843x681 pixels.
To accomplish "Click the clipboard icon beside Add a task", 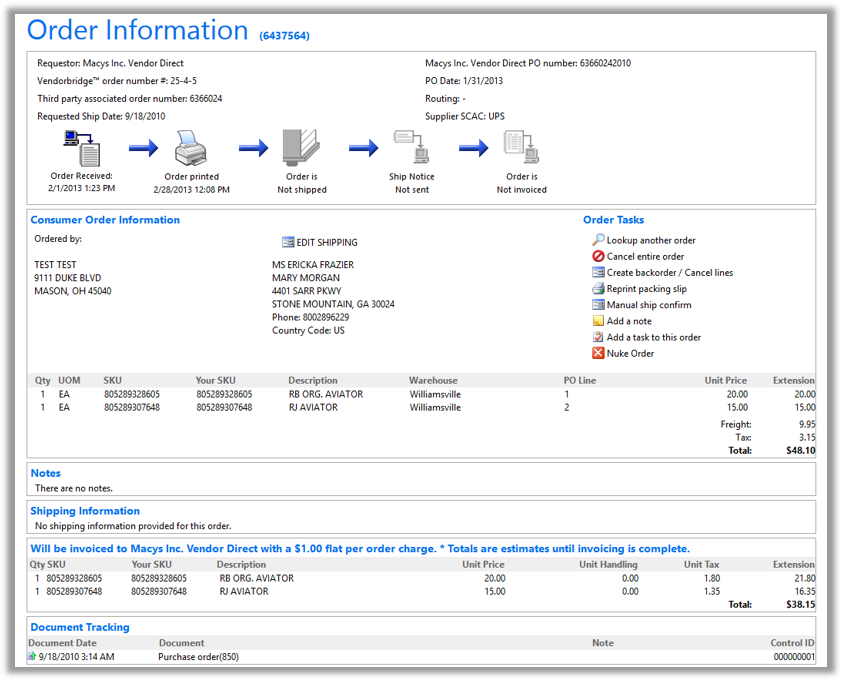I will (598, 337).
